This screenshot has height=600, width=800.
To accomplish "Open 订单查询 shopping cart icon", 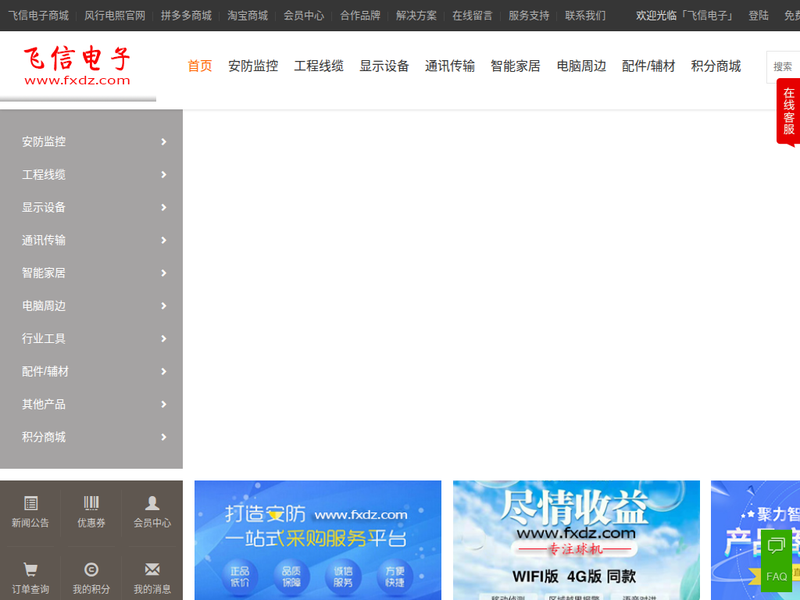I will pyautogui.click(x=30, y=570).
